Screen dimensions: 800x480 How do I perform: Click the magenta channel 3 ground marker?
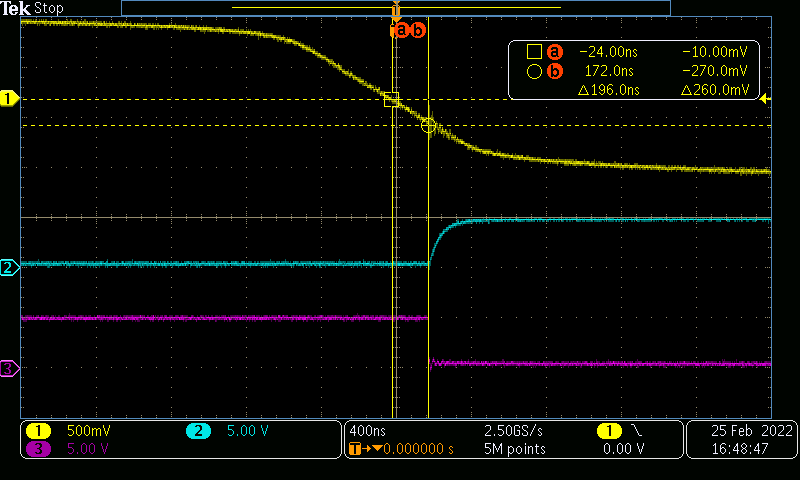click(x=9, y=369)
